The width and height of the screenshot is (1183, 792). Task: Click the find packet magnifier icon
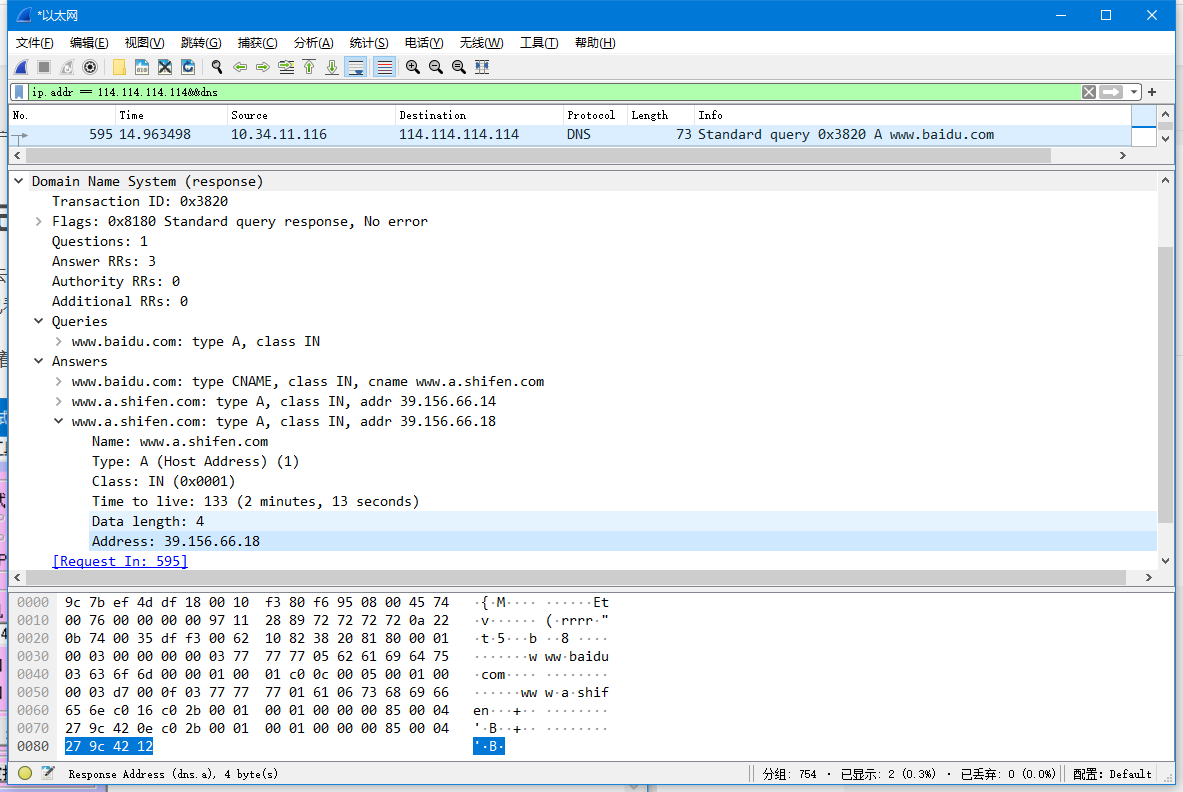pos(216,67)
